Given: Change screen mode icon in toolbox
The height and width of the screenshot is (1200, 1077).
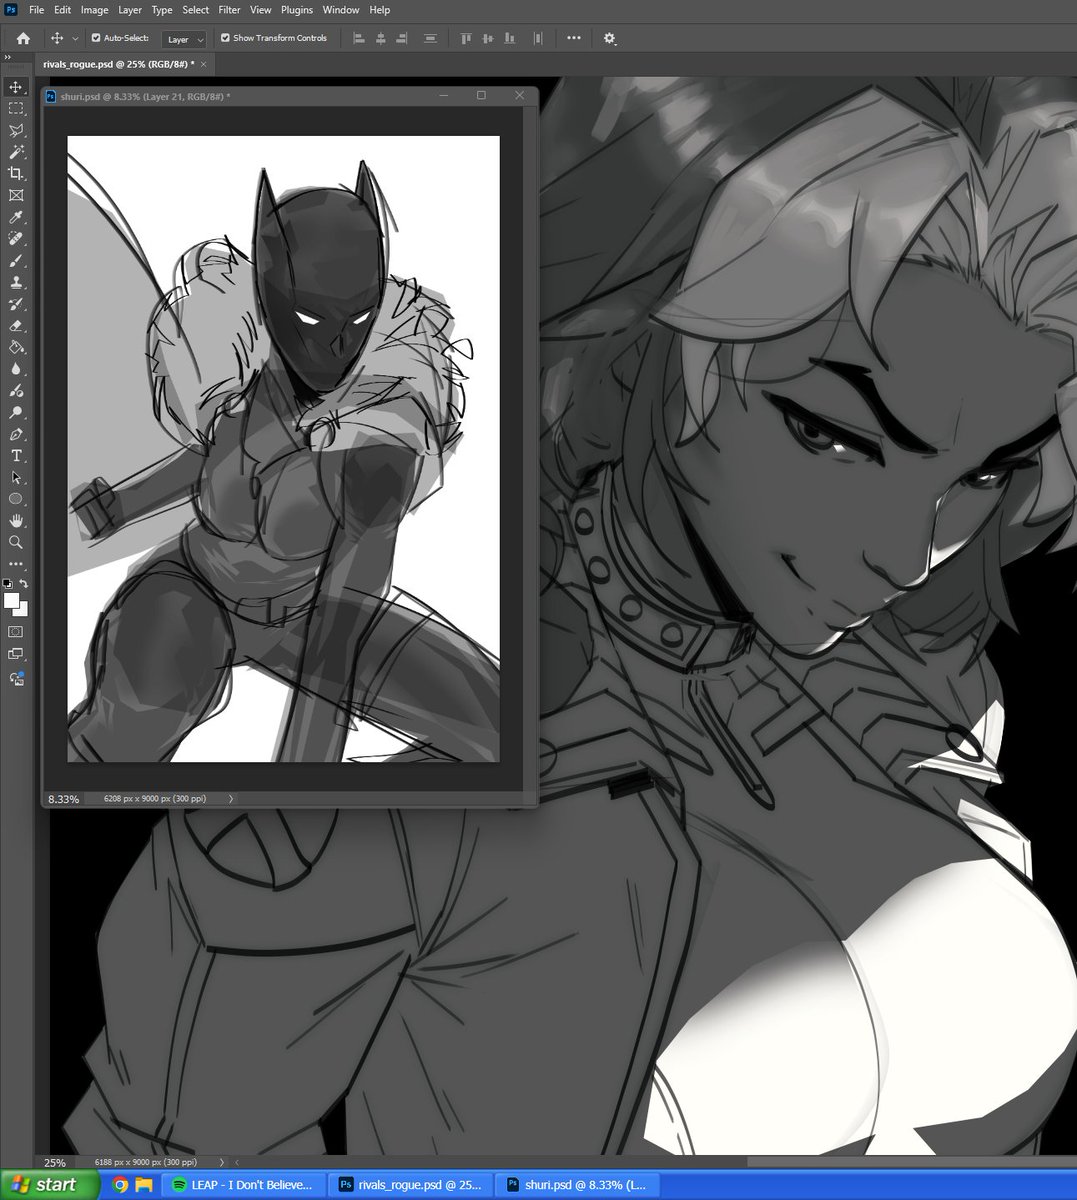Looking at the screenshot, I should pos(16,654).
